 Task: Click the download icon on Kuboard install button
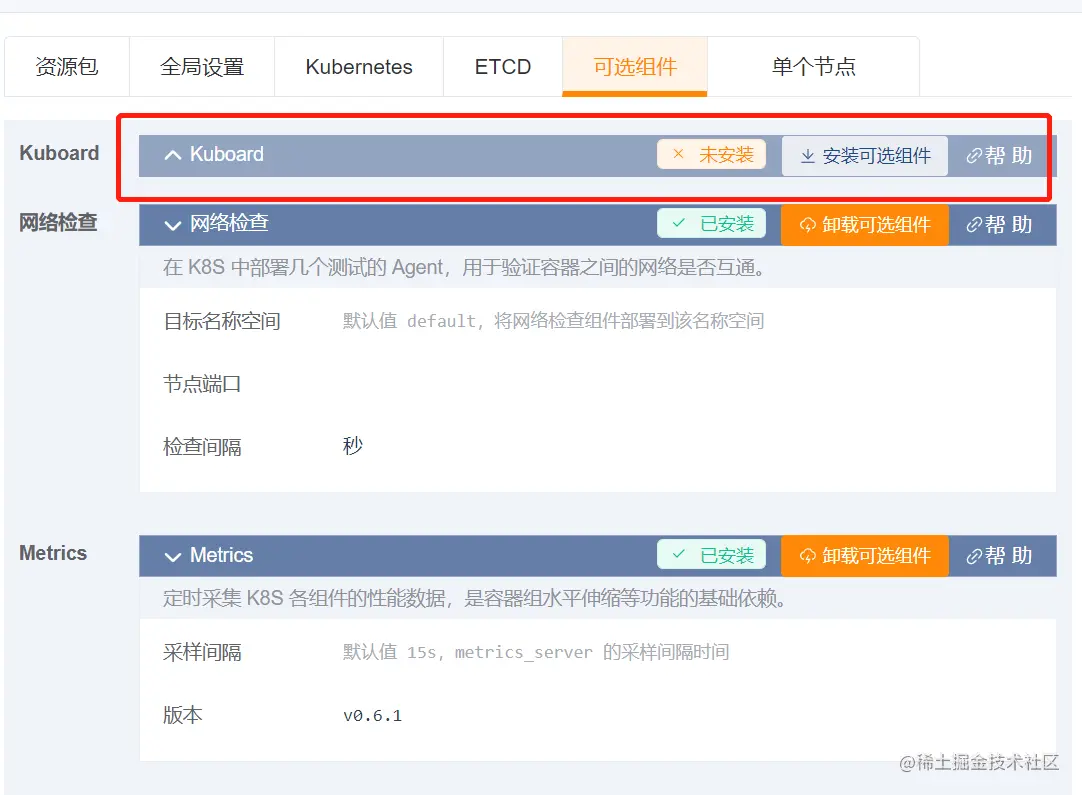point(807,157)
